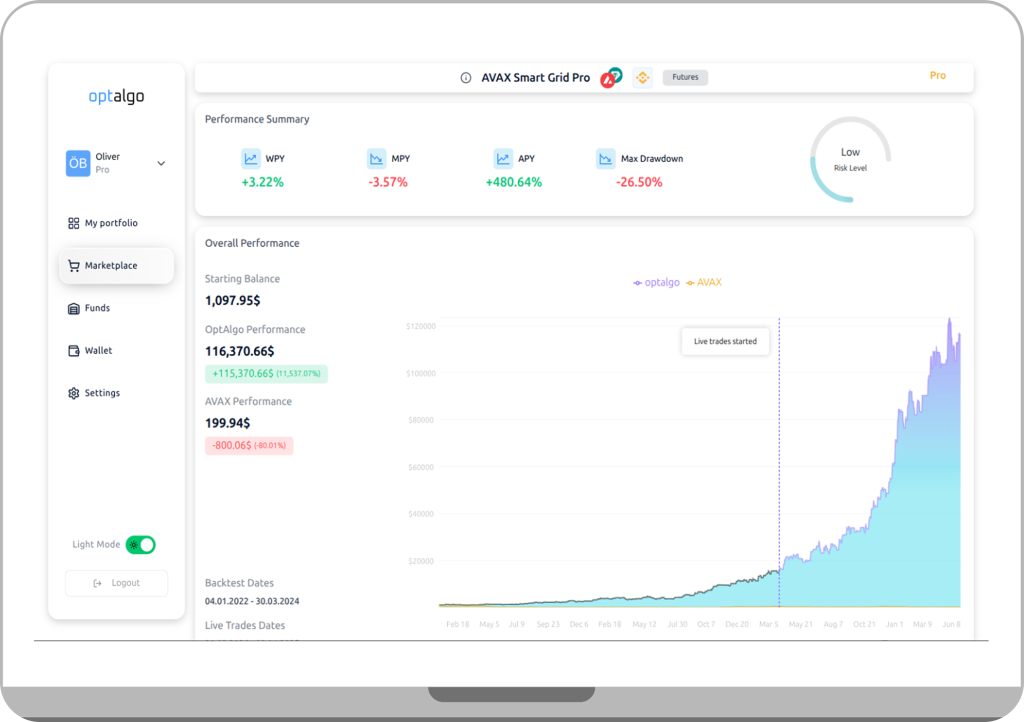Expand the Oliver account dropdown chevron

(161, 164)
